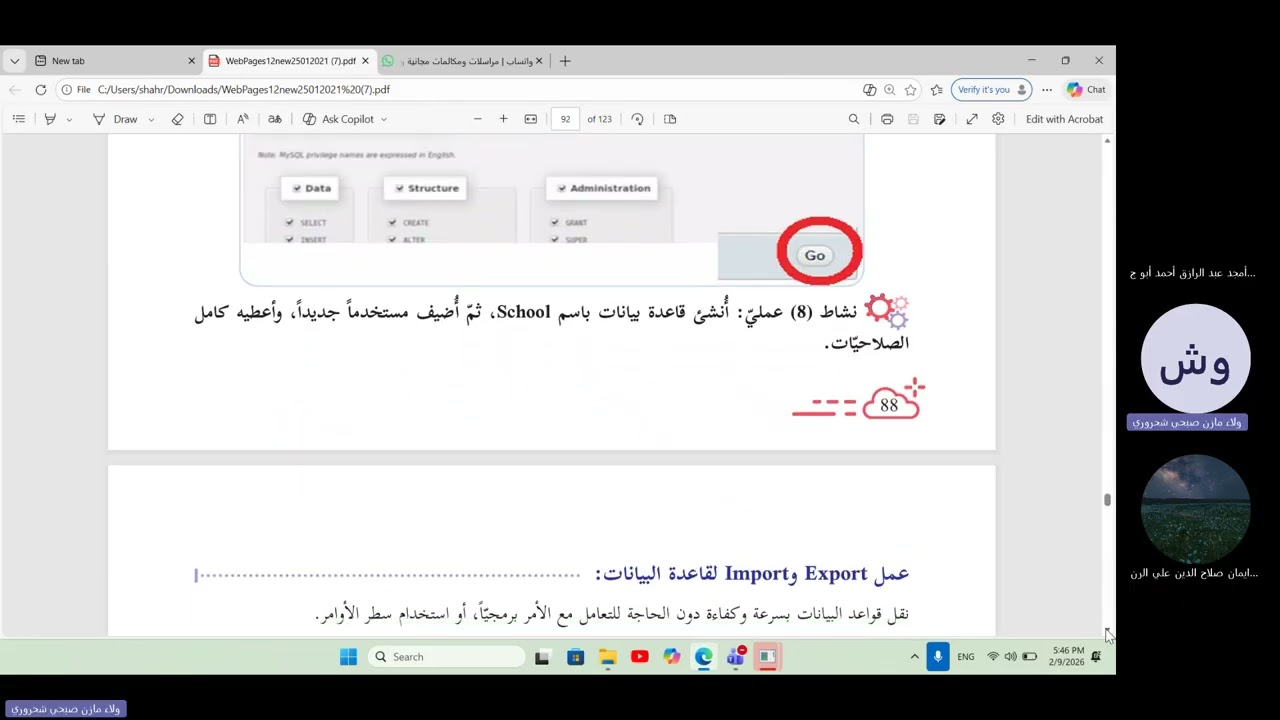Click Fit to width icon
This screenshot has height=720, width=1280.
(x=531, y=119)
